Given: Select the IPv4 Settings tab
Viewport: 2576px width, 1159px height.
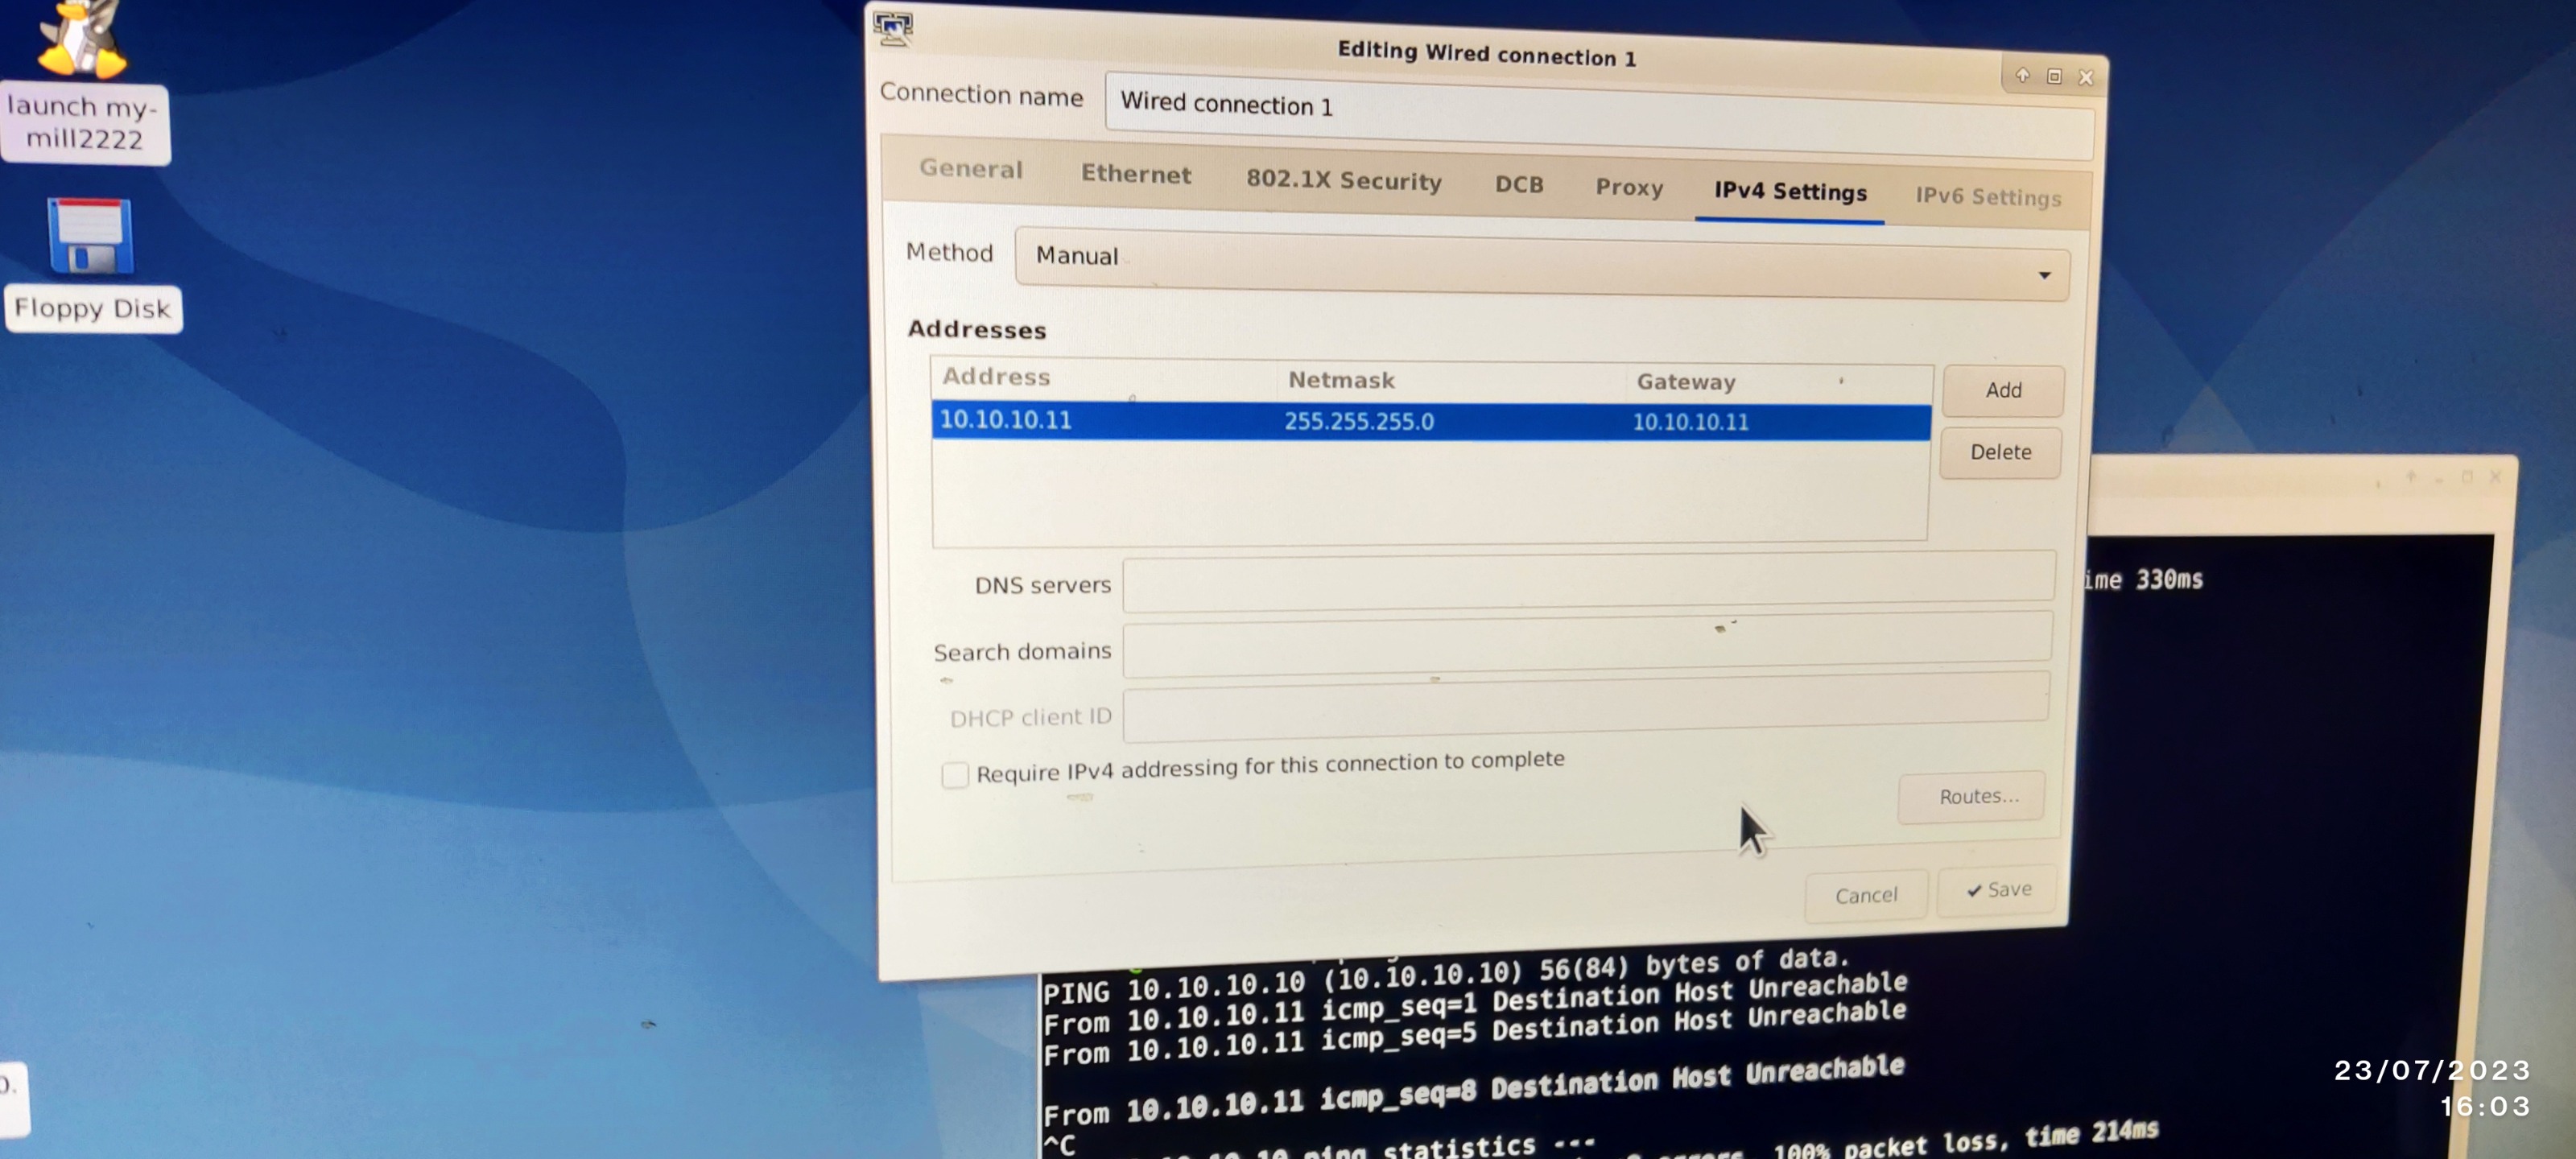Looking at the screenshot, I should click(1790, 192).
